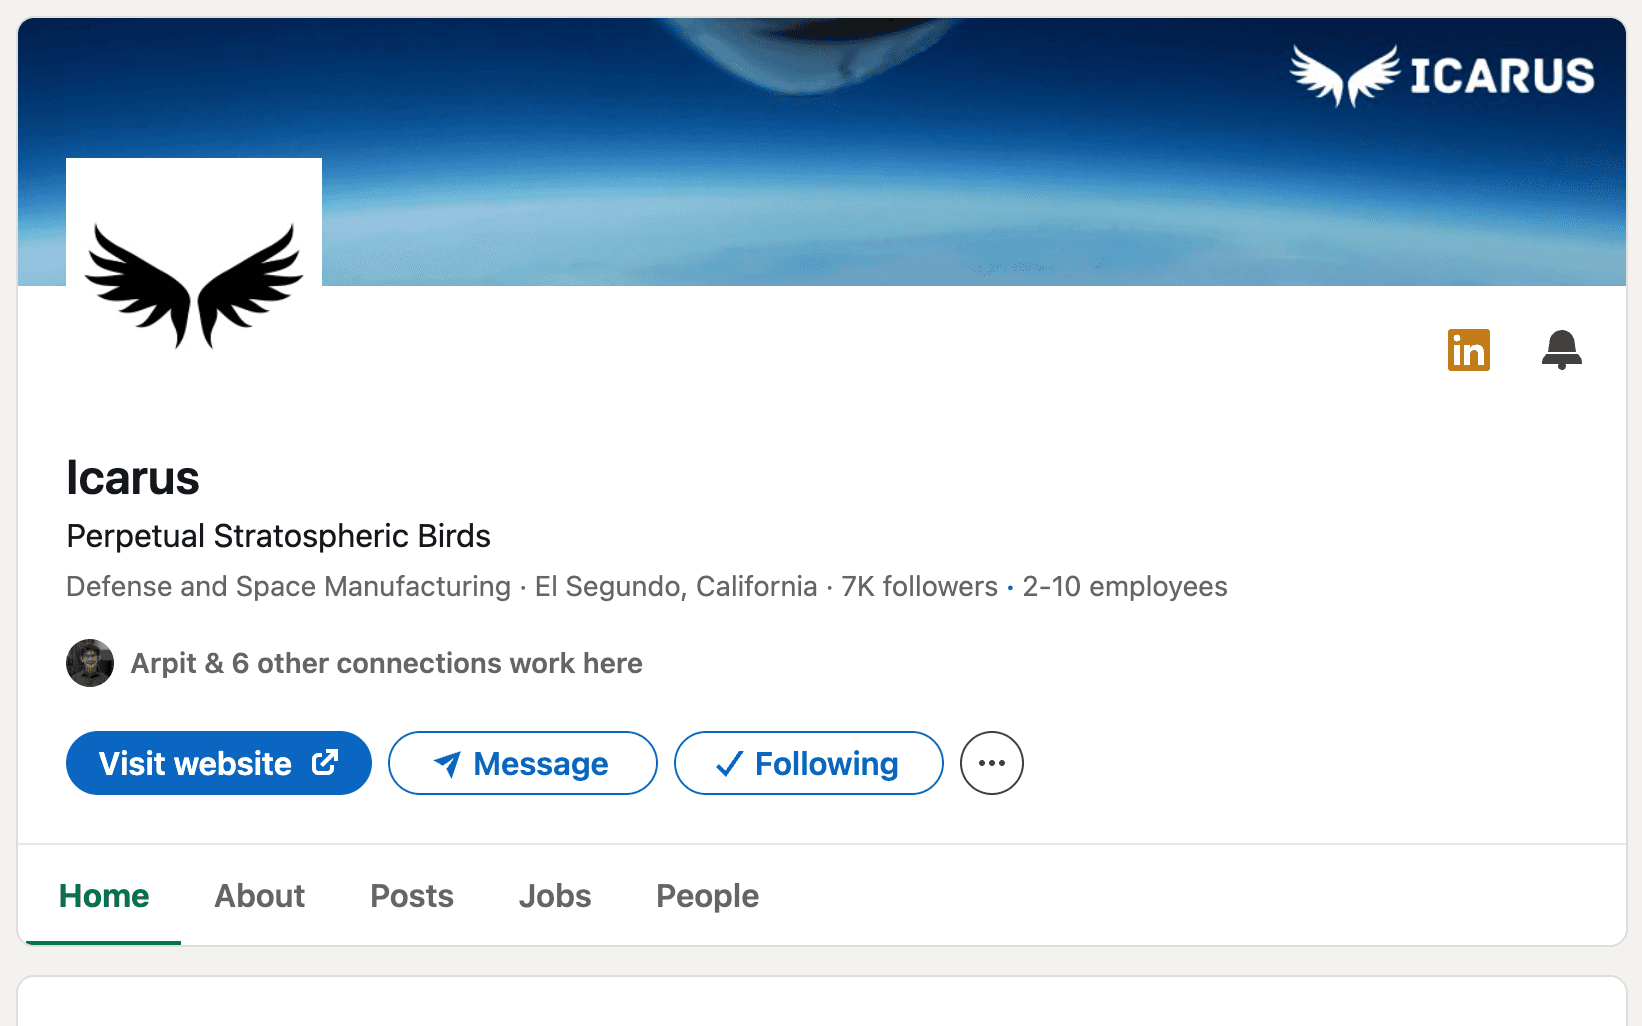Toggle the Following button to unfollow
Viewport: 1642px width, 1026px height.
(x=808, y=763)
